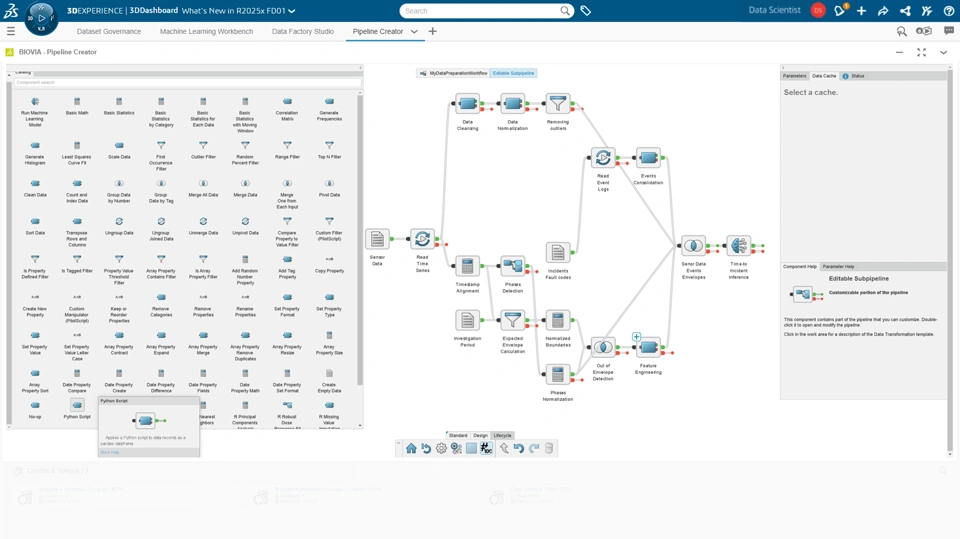
Task: Select the Basic Math catalog component
Action: pyautogui.click(x=77, y=106)
